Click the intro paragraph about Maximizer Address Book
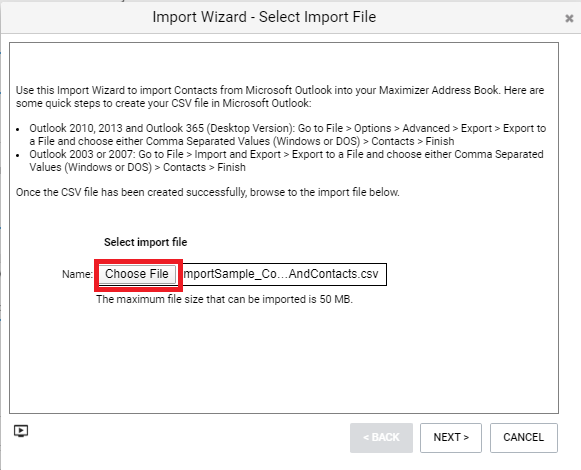The width and height of the screenshot is (581, 470). tap(280, 96)
